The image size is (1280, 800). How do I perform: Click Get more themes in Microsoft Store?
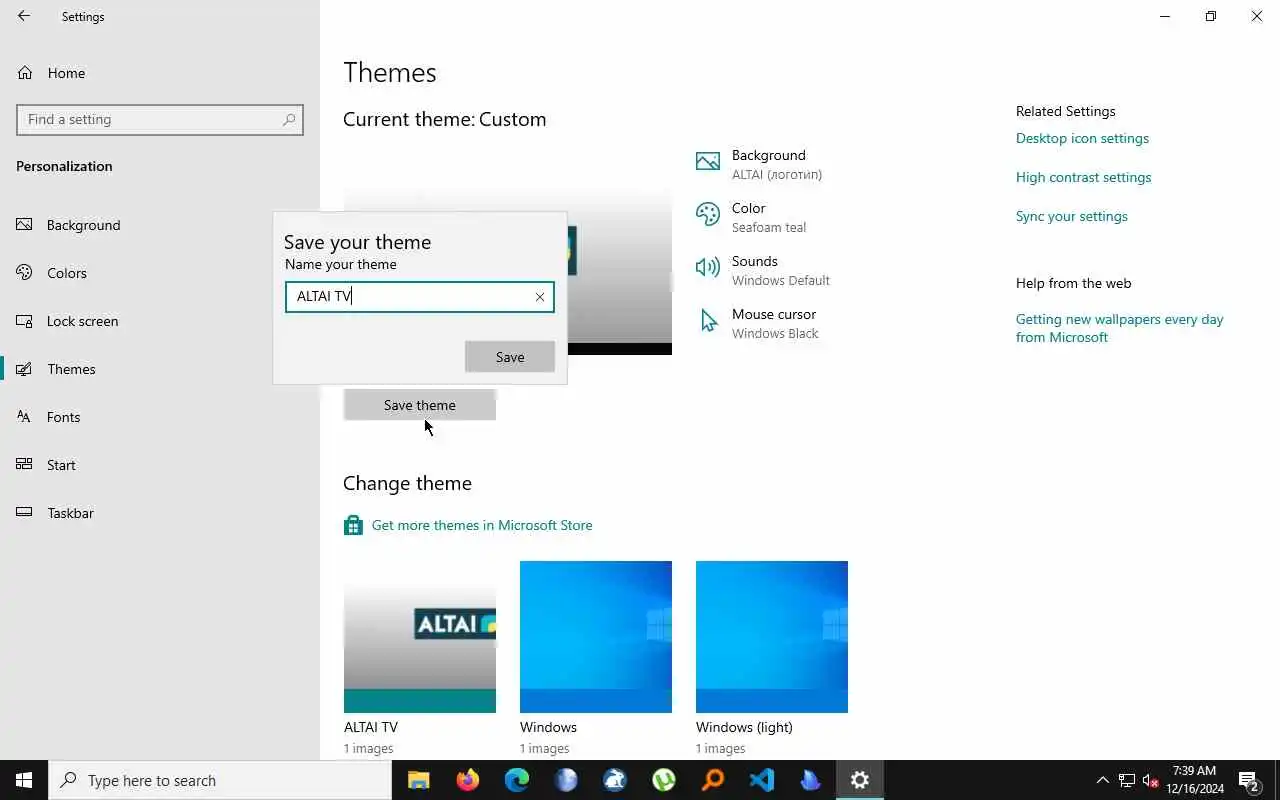tap(482, 525)
